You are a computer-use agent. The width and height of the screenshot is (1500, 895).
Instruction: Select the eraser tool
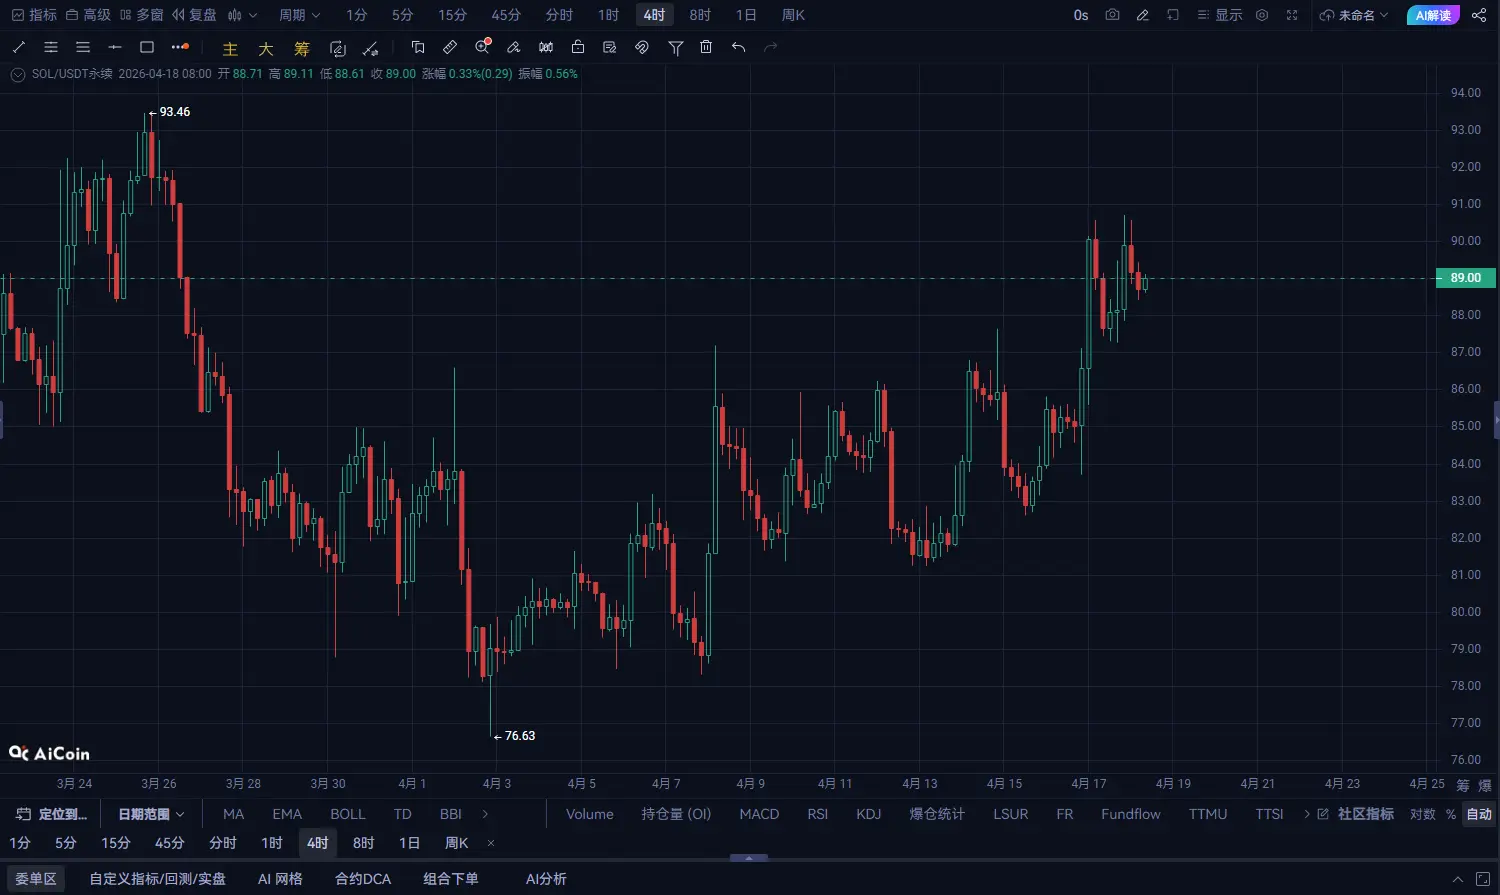514,47
